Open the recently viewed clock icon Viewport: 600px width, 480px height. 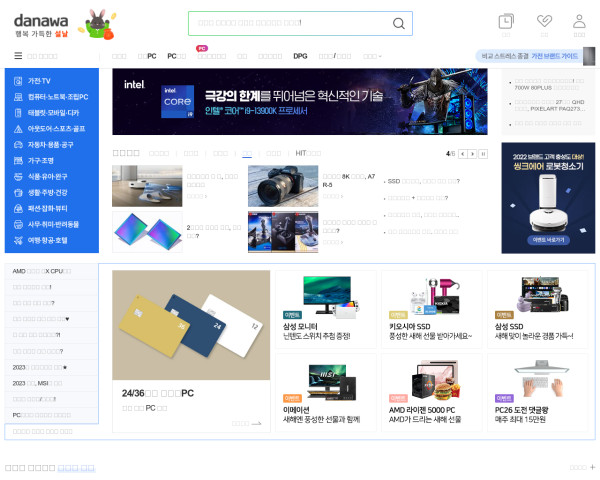[x=506, y=21]
